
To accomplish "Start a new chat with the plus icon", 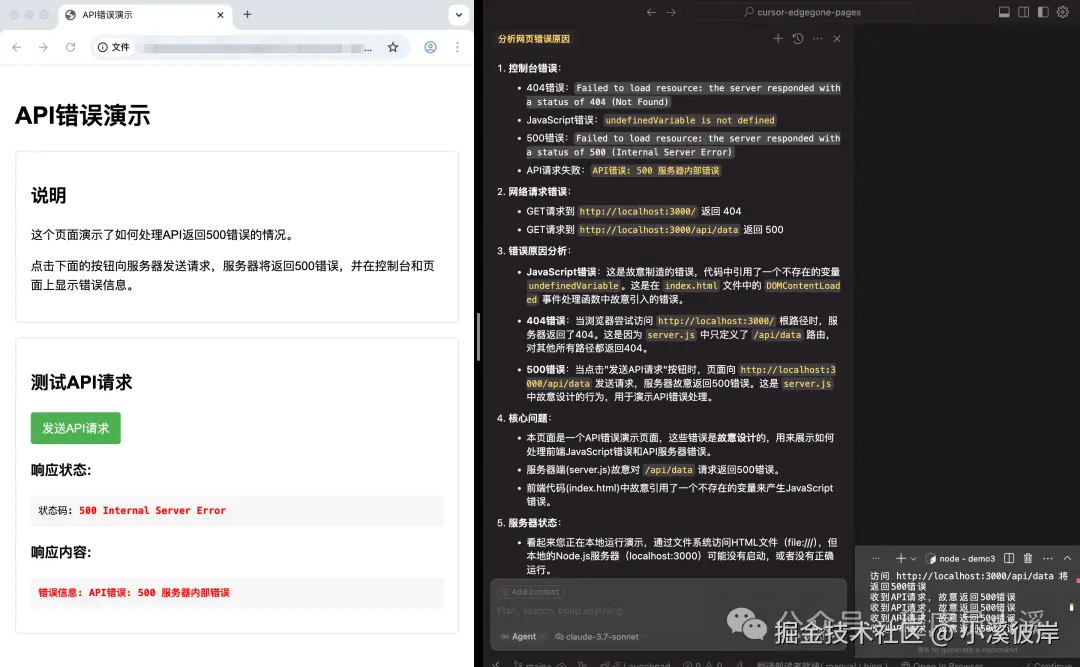I will [778, 38].
